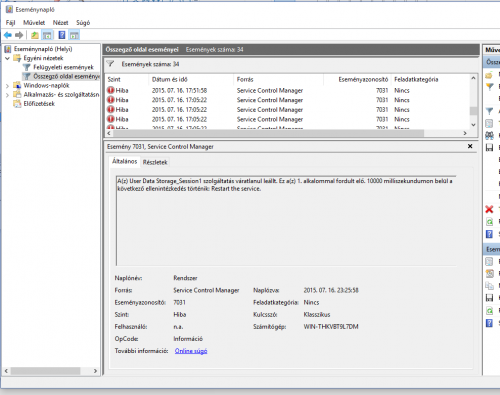
Task: Click the filter funnel beside Események száma: 34
Action: pos(110,64)
